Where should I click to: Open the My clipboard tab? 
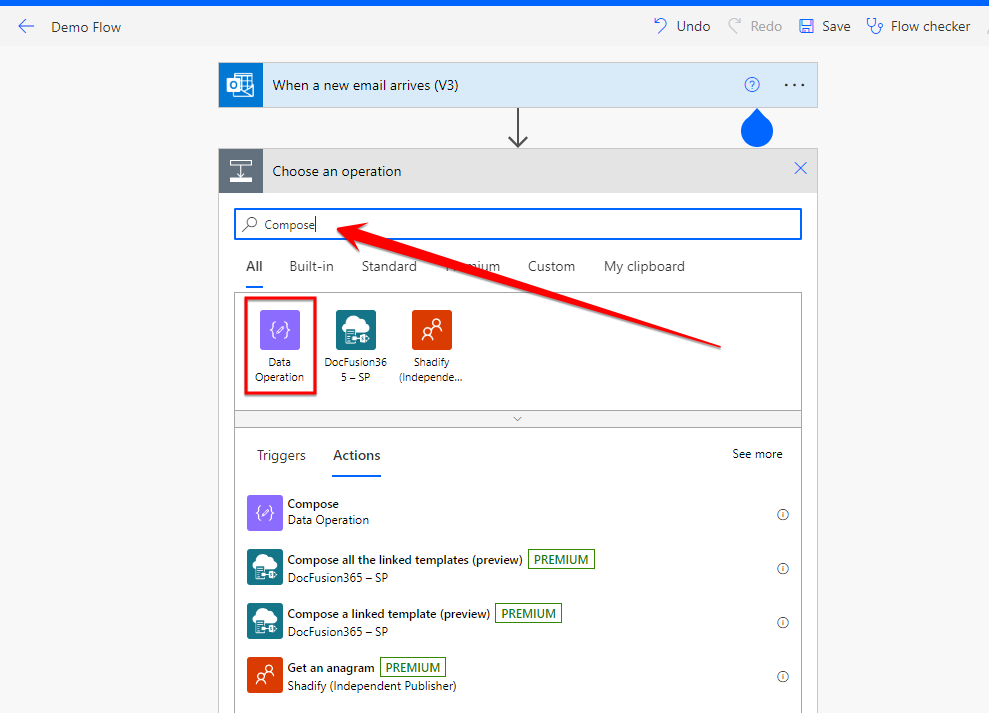pos(644,266)
